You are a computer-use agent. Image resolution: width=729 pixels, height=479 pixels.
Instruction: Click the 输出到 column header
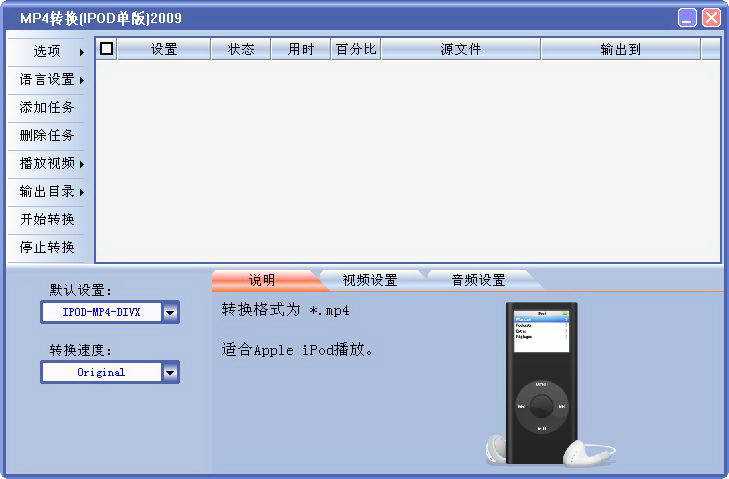coord(621,49)
